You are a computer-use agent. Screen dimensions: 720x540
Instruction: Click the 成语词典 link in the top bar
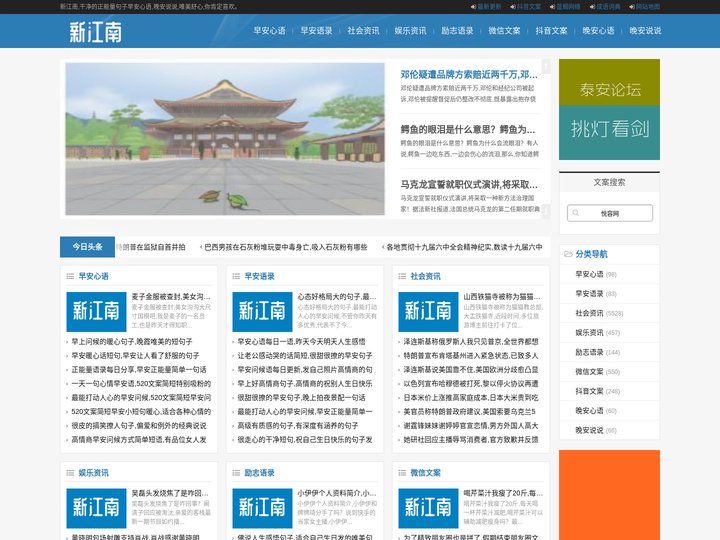tap(608, 7)
